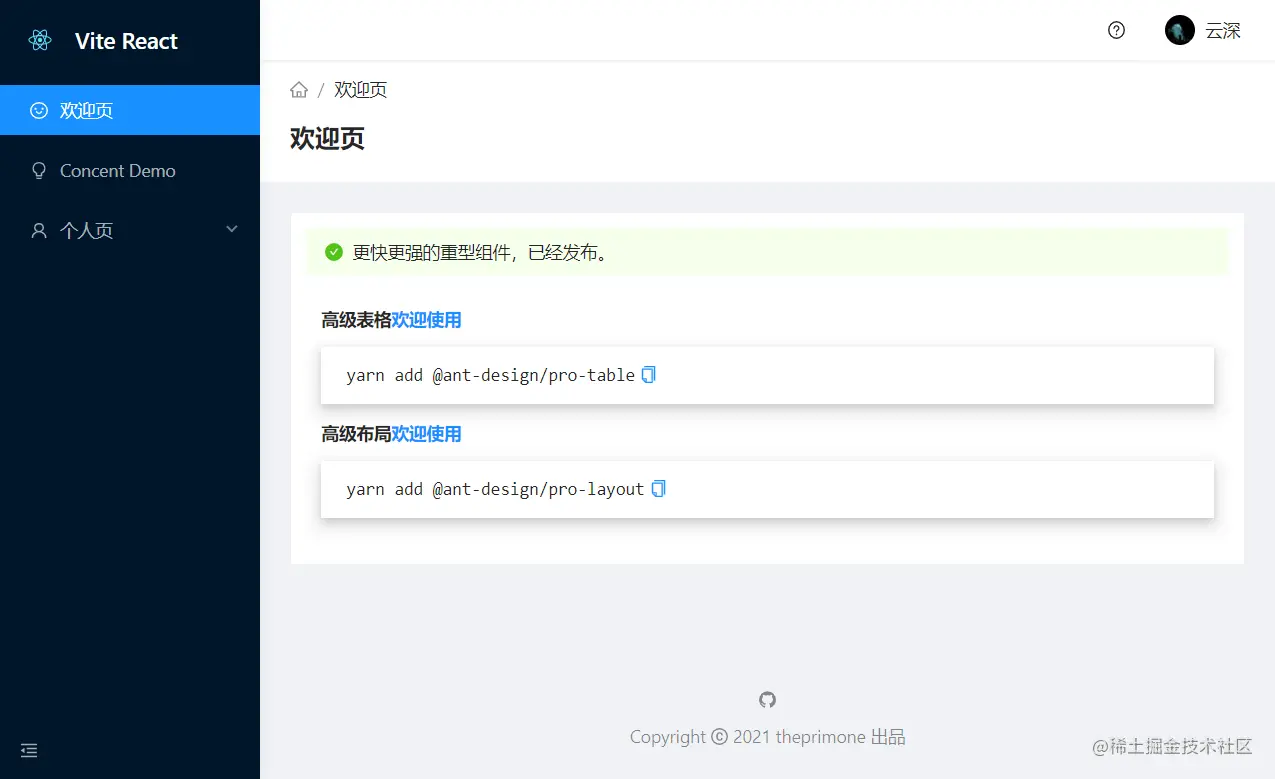Click the smiley icon beside 欢迎页 menu
The height and width of the screenshot is (779, 1275).
[39, 110]
